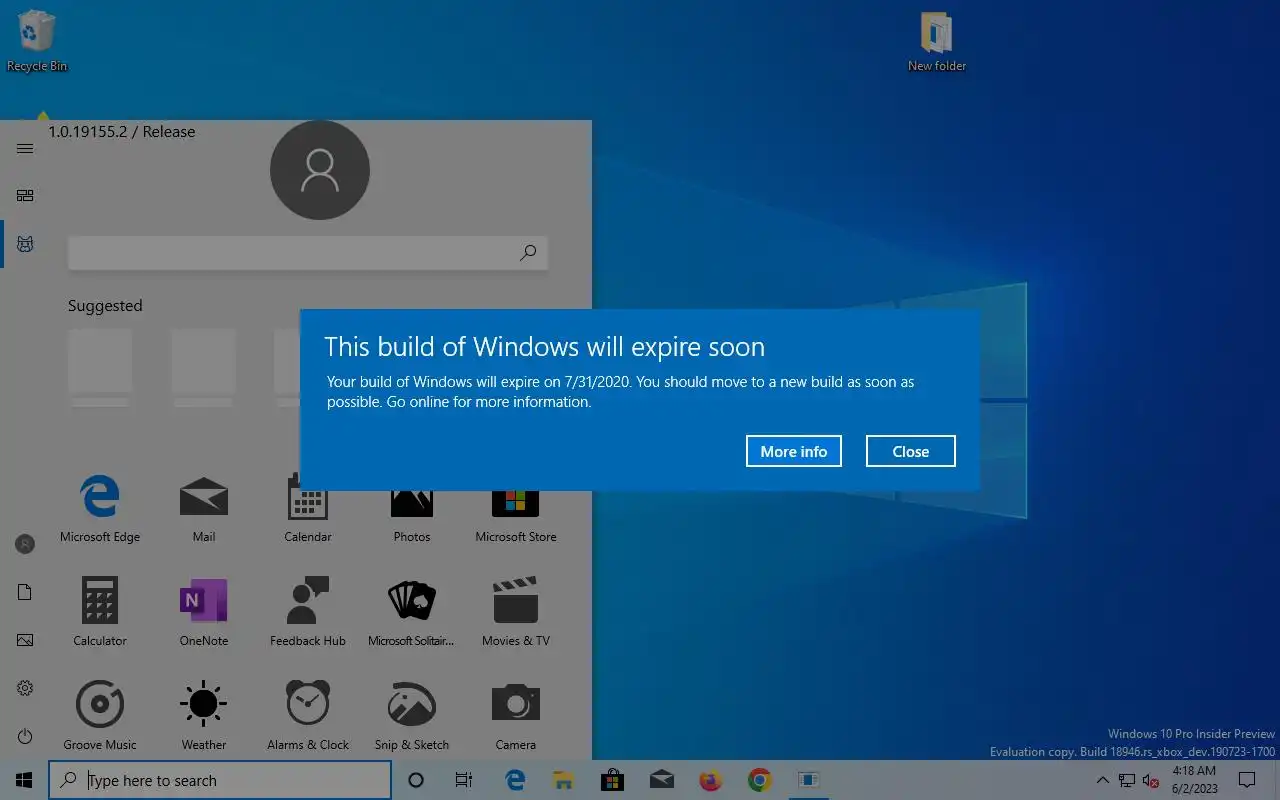Click the magnifier icon in Start search field
The width and height of the screenshot is (1280, 800).
[528, 253]
